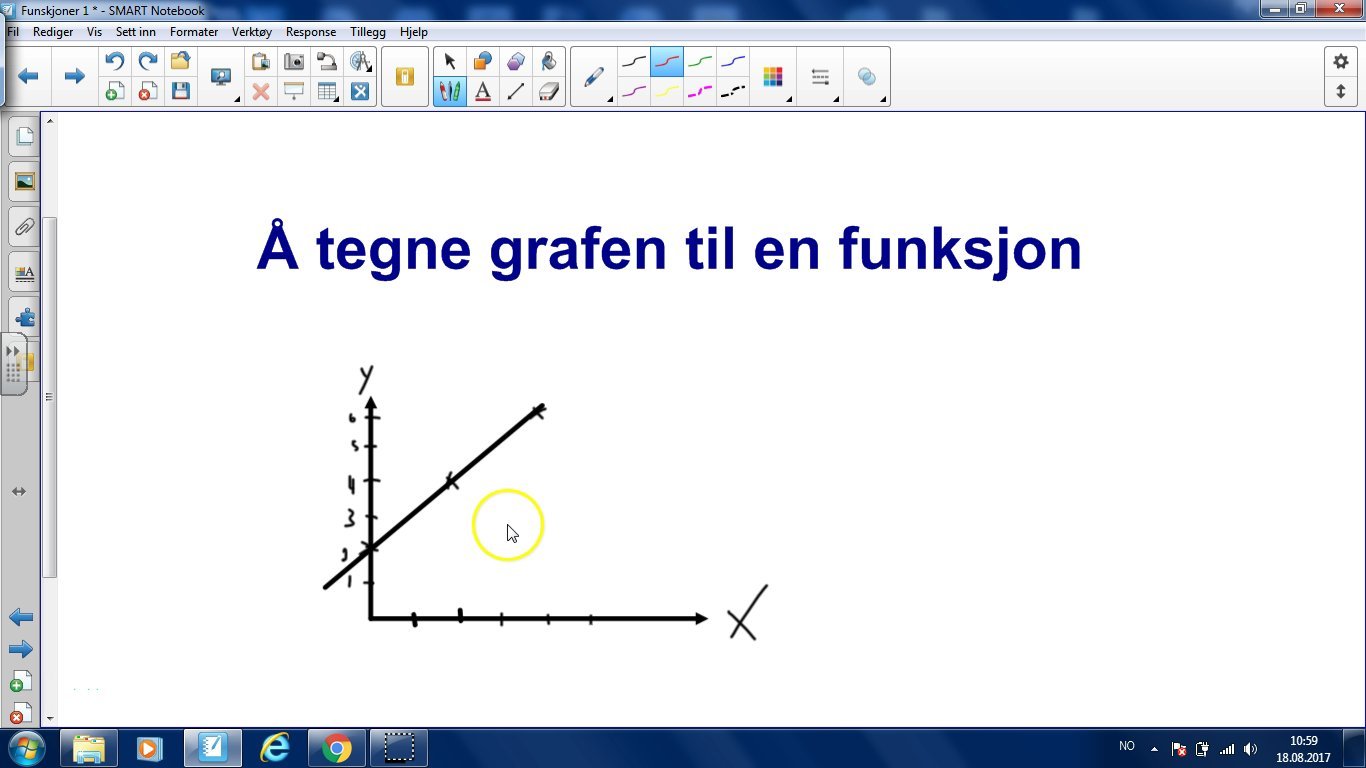The image size is (1366, 768).
Task: Expand the pen options dropdown arrow
Action: tap(608, 98)
